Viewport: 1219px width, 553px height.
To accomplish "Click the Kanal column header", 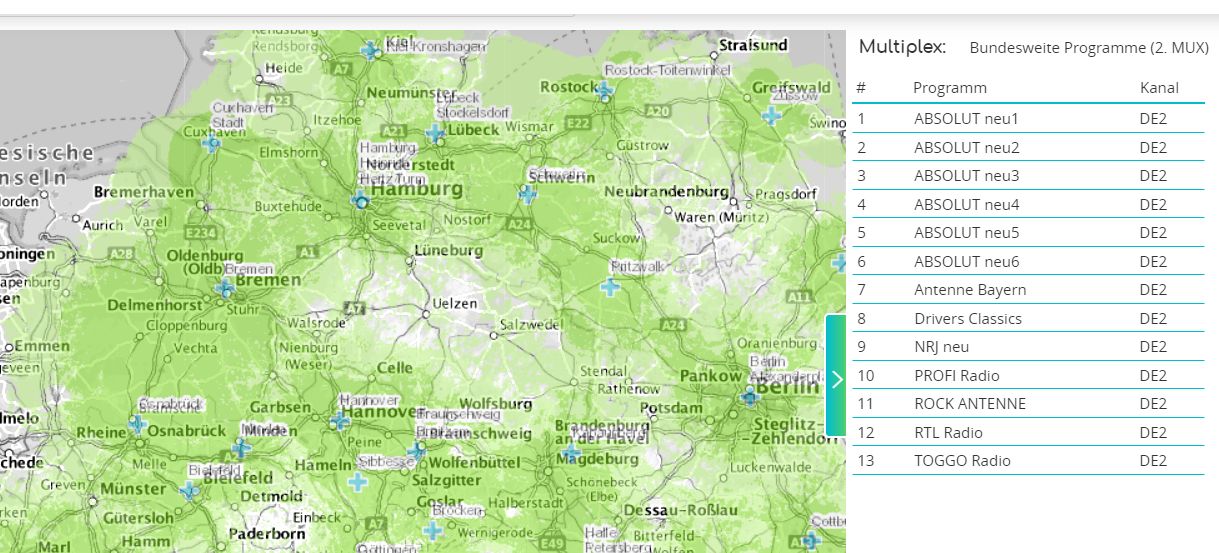I will [x=1159, y=88].
